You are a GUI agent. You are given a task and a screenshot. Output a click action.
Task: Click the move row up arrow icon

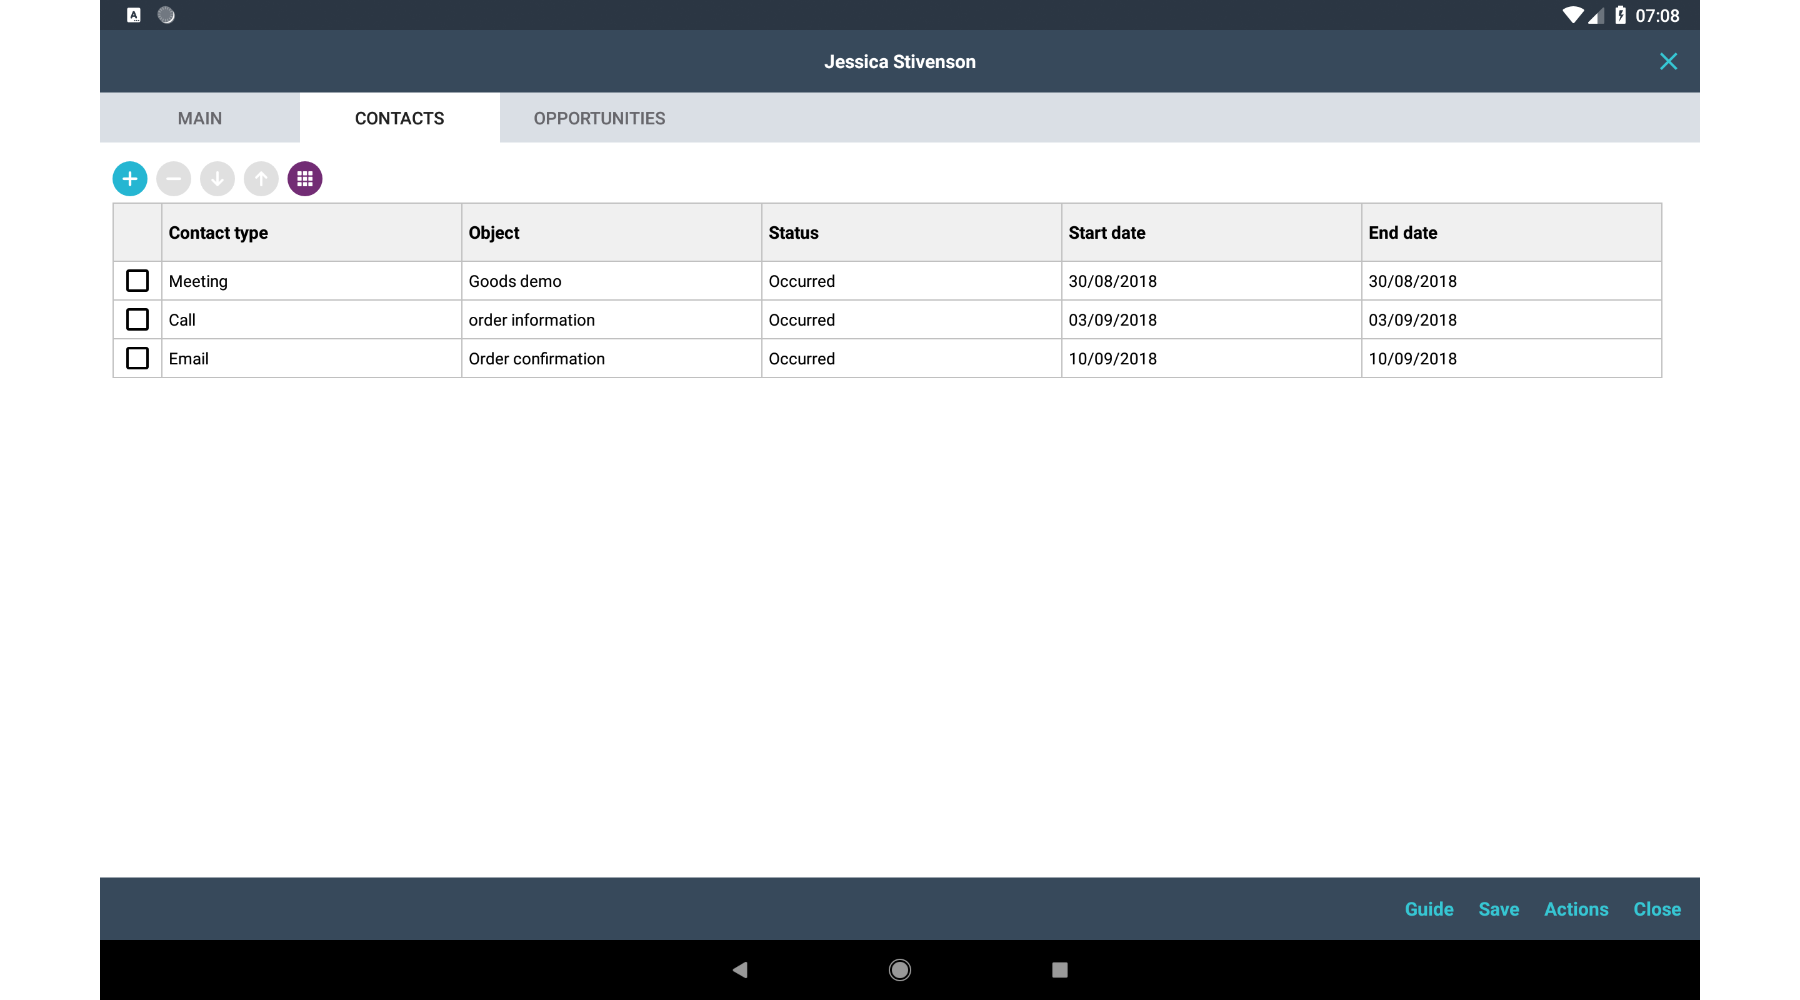pyautogui.click(x=261, y=179)
